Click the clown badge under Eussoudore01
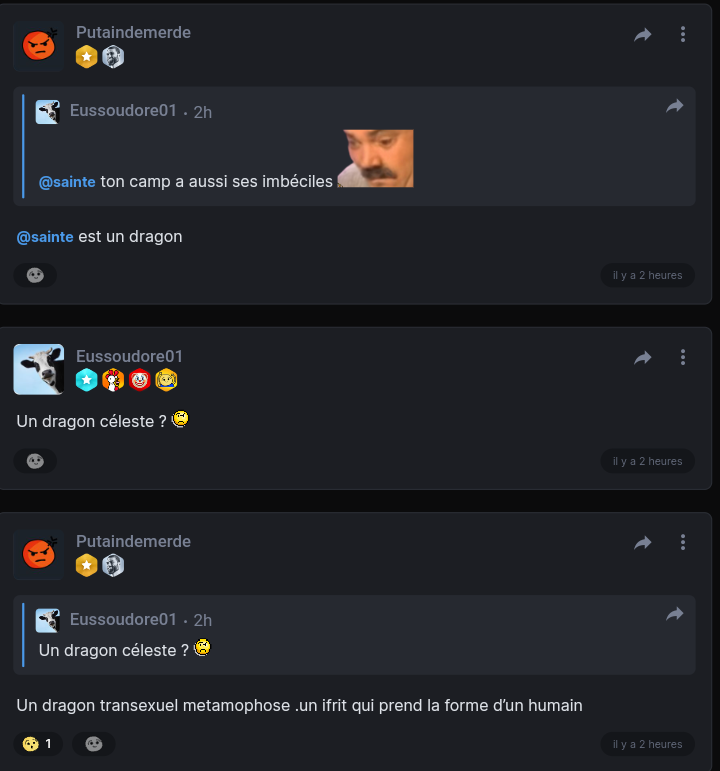Screen dimensions: 720x771 point(139,380)
